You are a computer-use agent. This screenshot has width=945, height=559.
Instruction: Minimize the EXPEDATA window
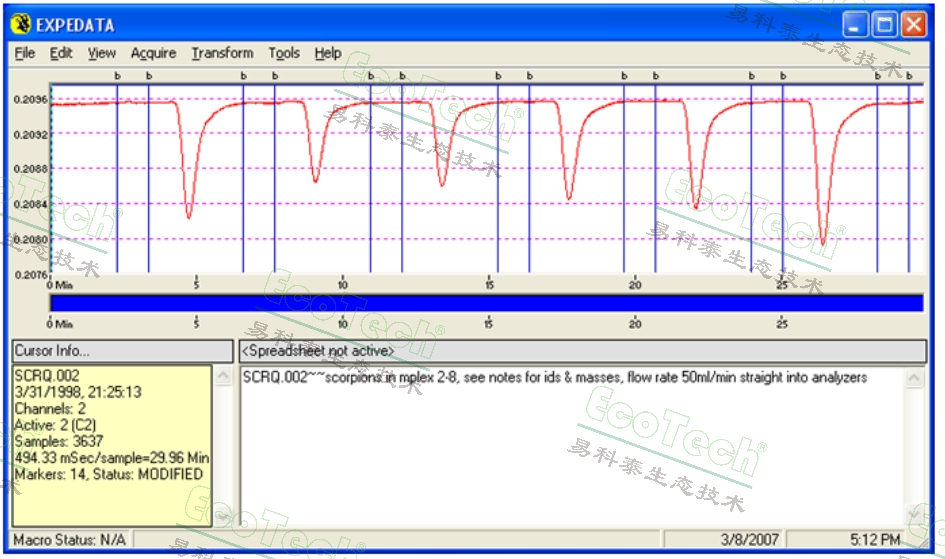pyautogui.click(x=855, y=24)
